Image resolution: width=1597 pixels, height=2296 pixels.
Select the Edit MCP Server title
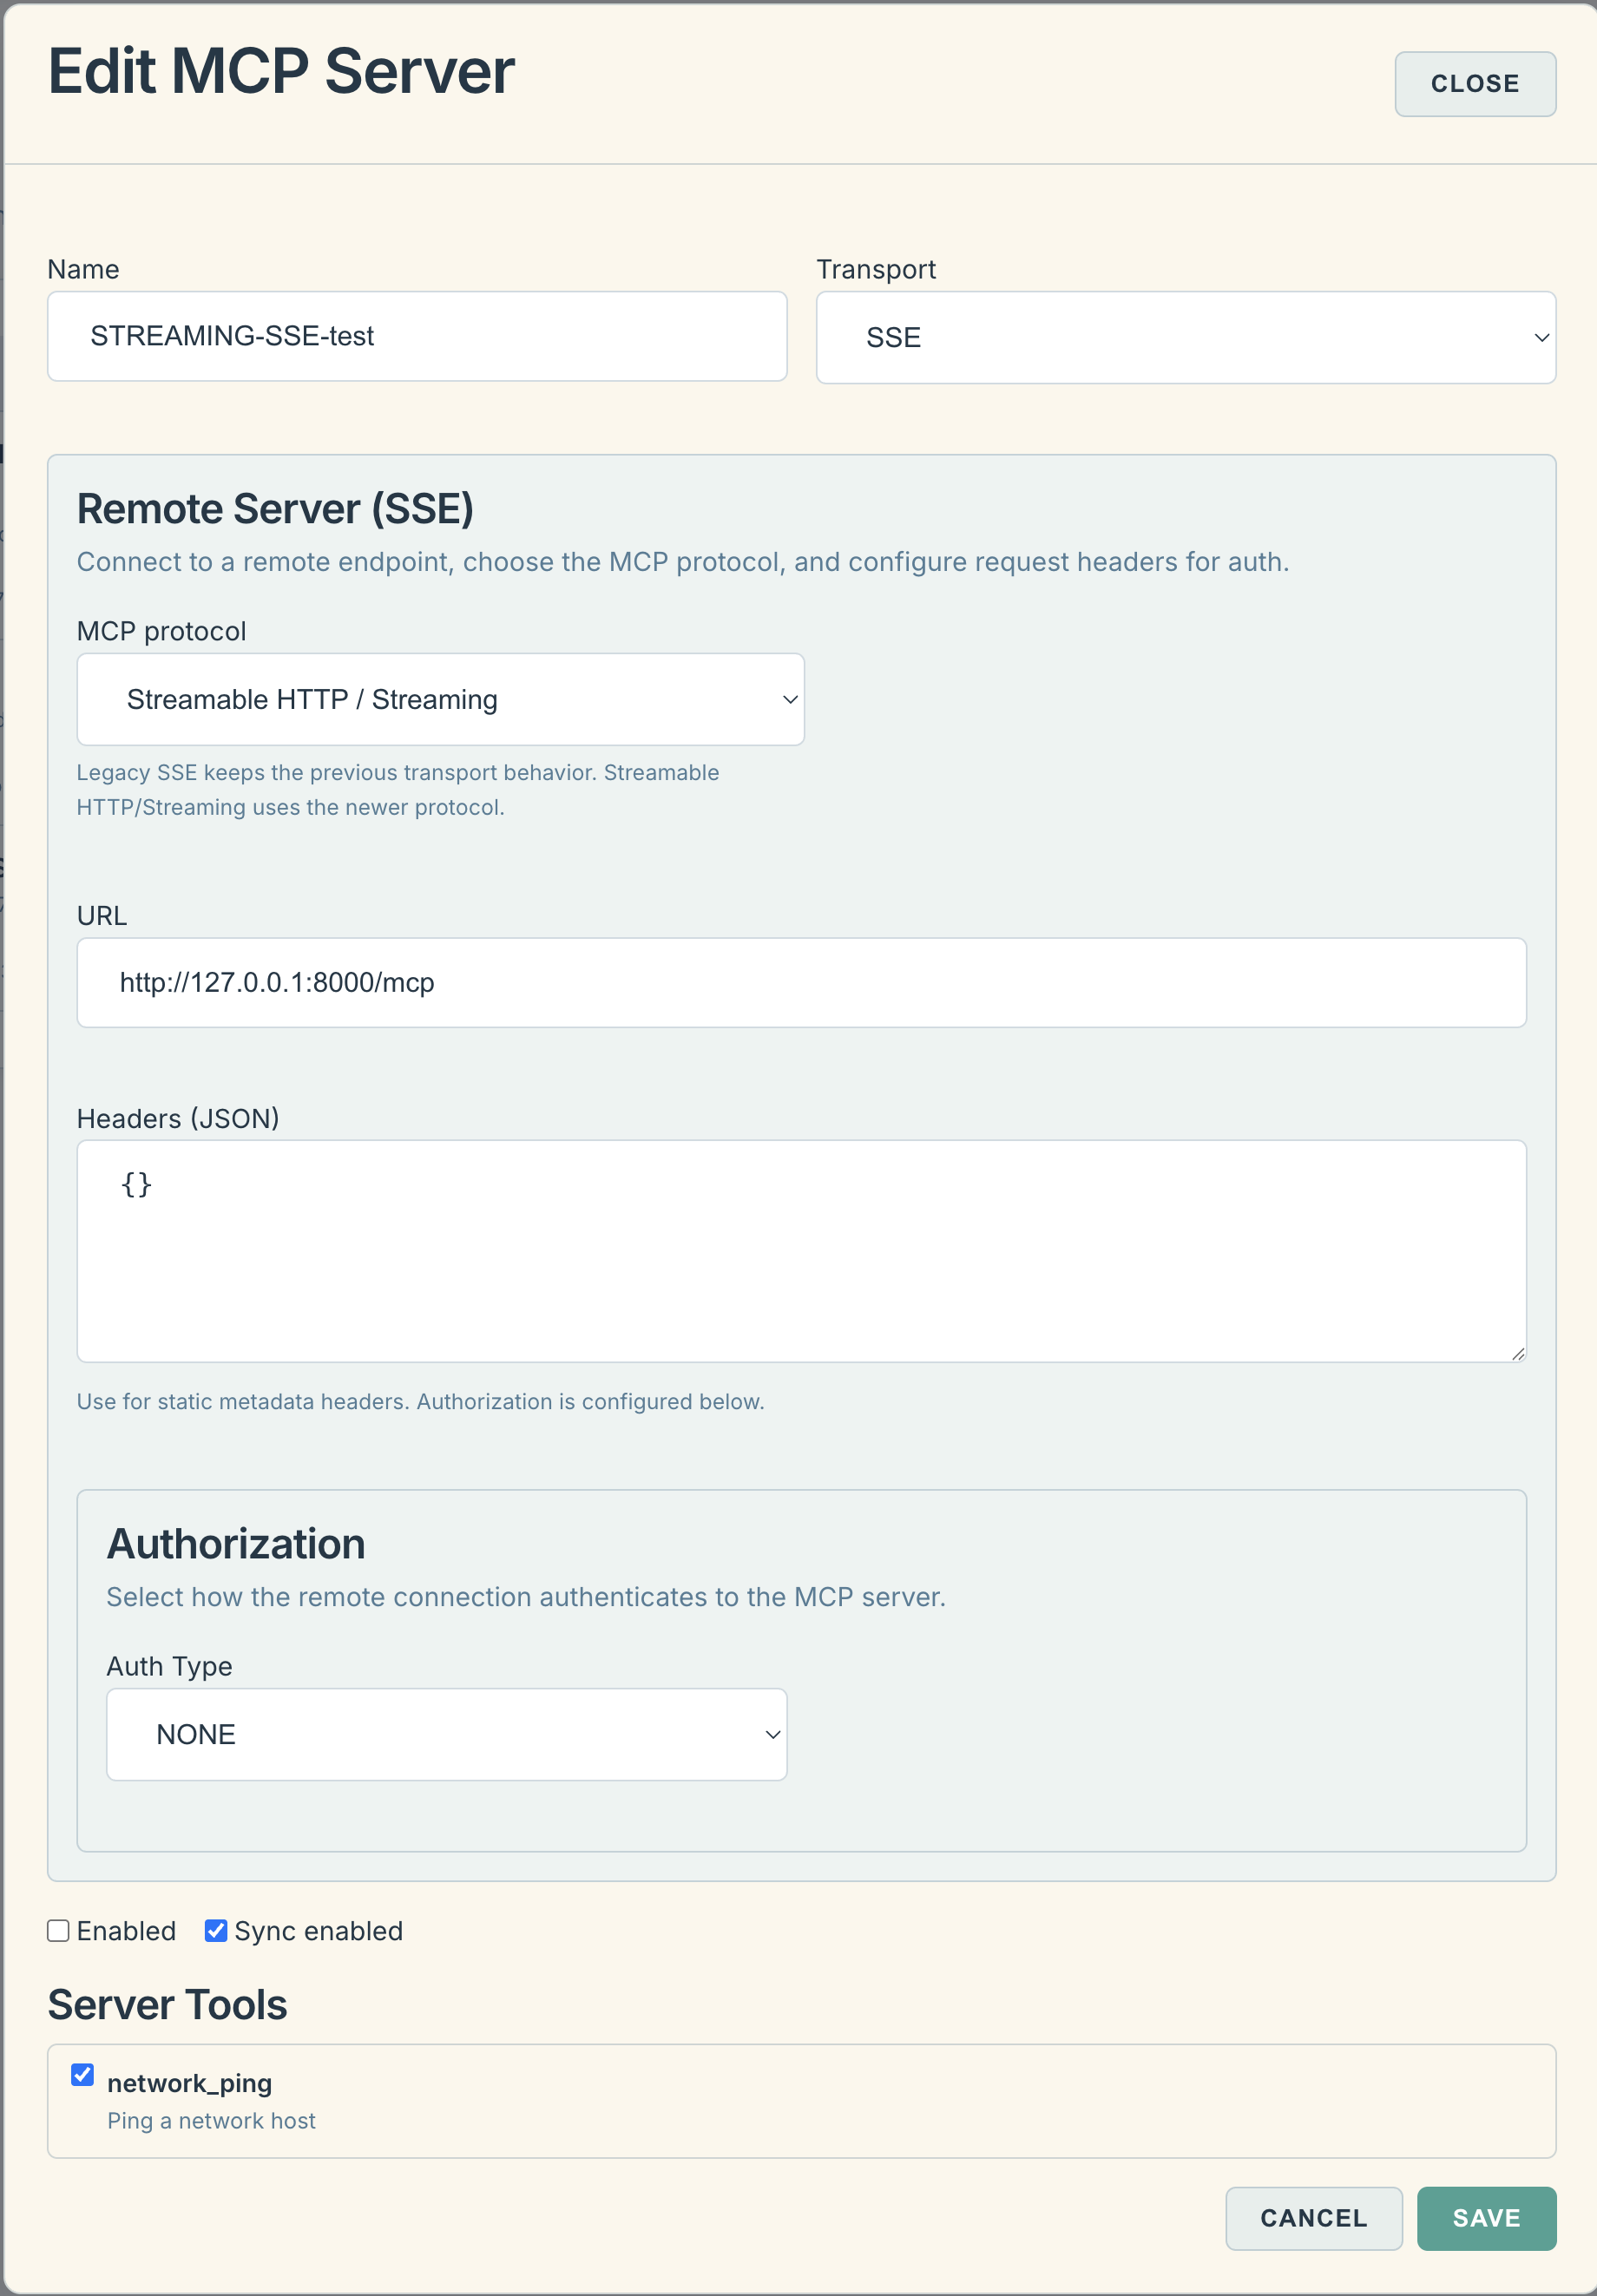(282, 70)
